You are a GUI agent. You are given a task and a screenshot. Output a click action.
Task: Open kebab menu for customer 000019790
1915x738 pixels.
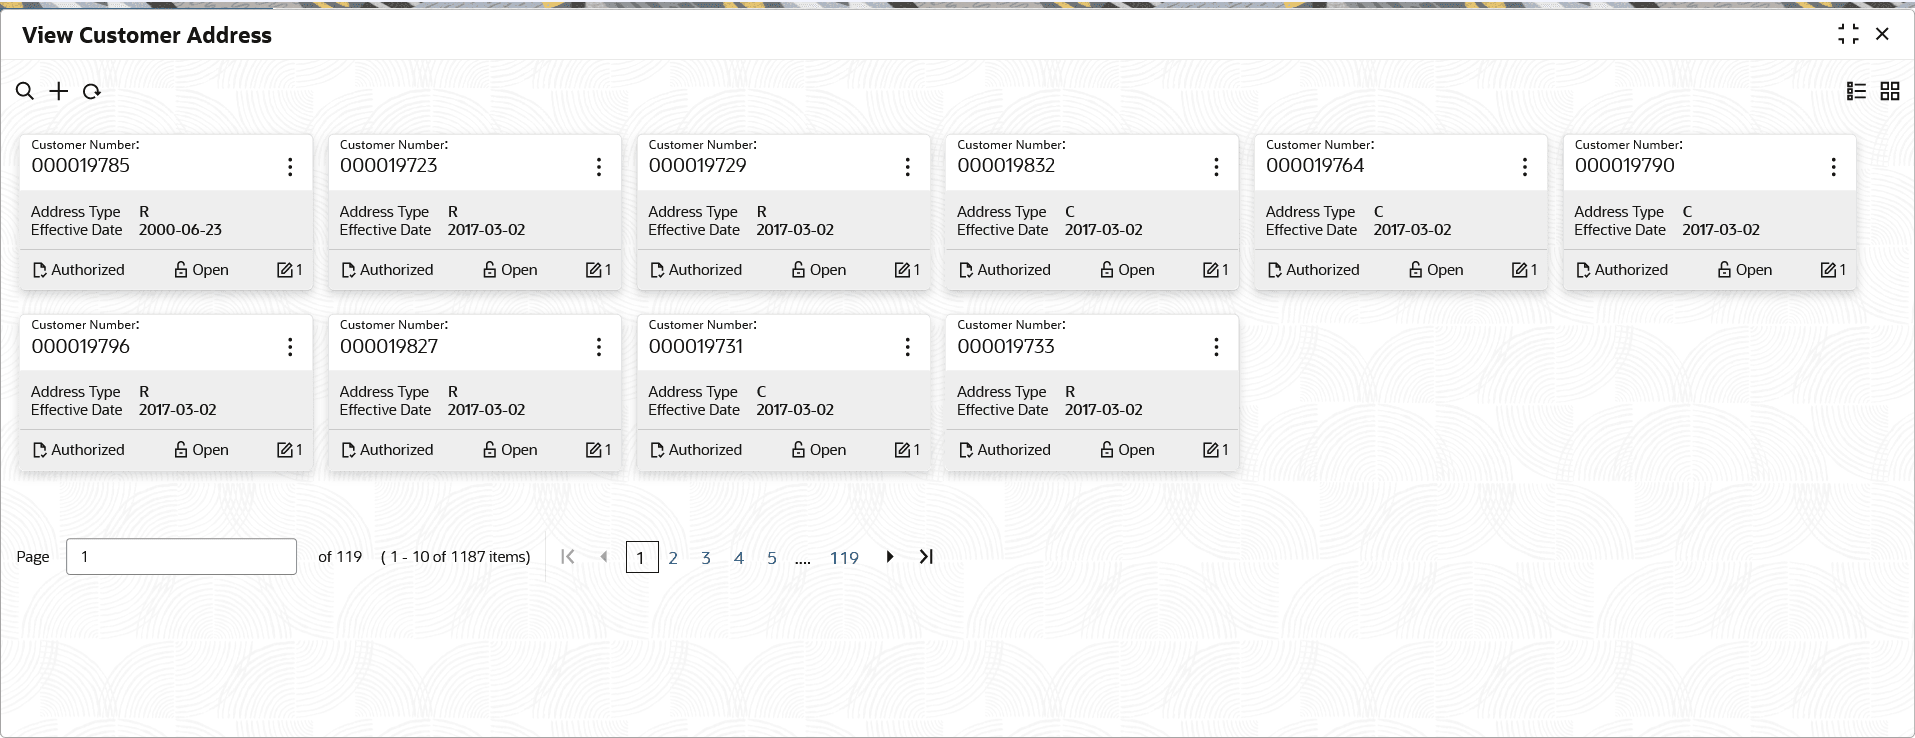pyautogui.click(x=1833, y=167)
